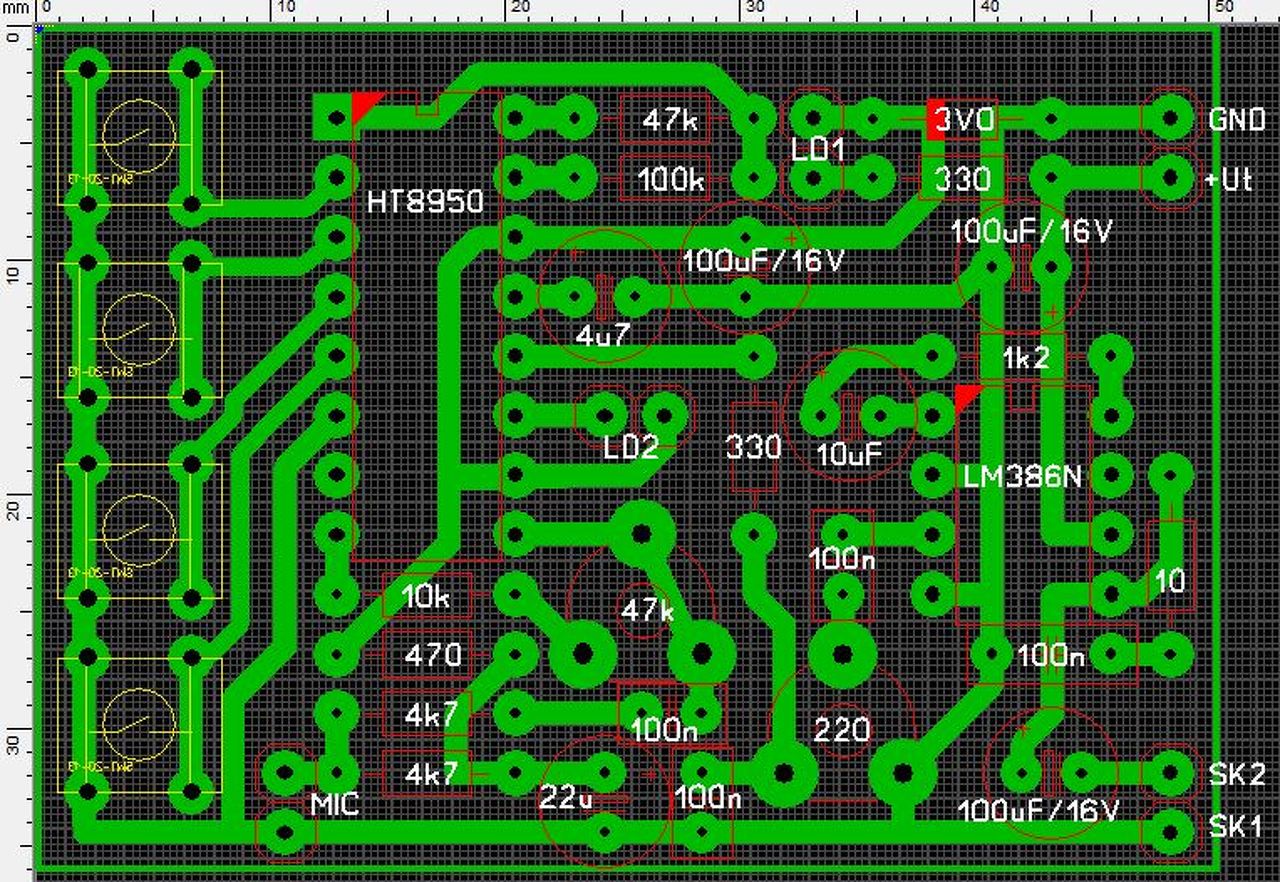
Task: Select the HT8950 chip label
Action: coord(425,201)
